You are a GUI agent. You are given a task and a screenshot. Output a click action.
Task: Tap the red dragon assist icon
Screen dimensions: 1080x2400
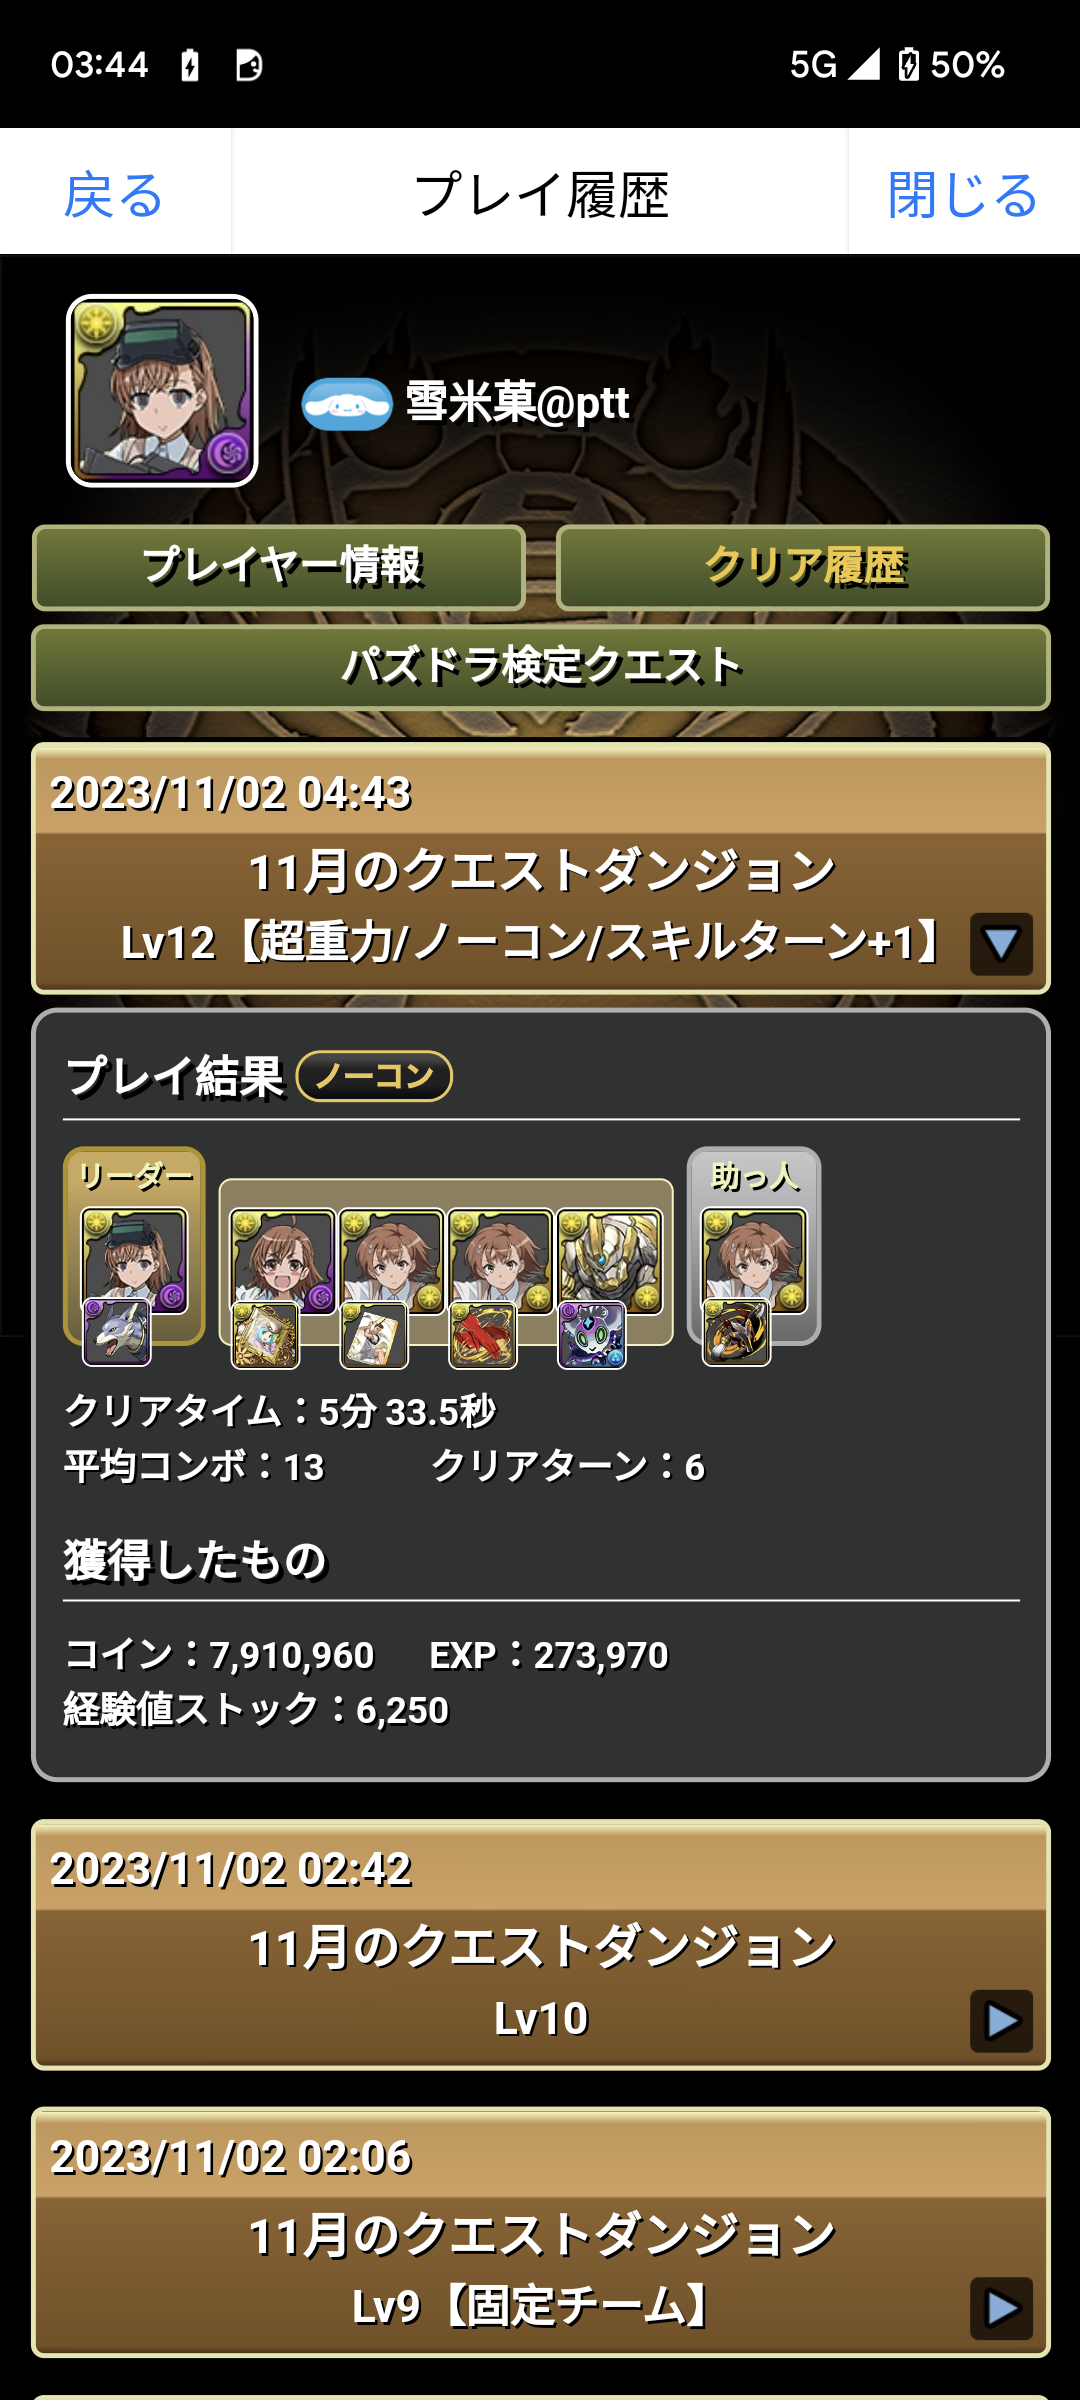coord(483,1335)
